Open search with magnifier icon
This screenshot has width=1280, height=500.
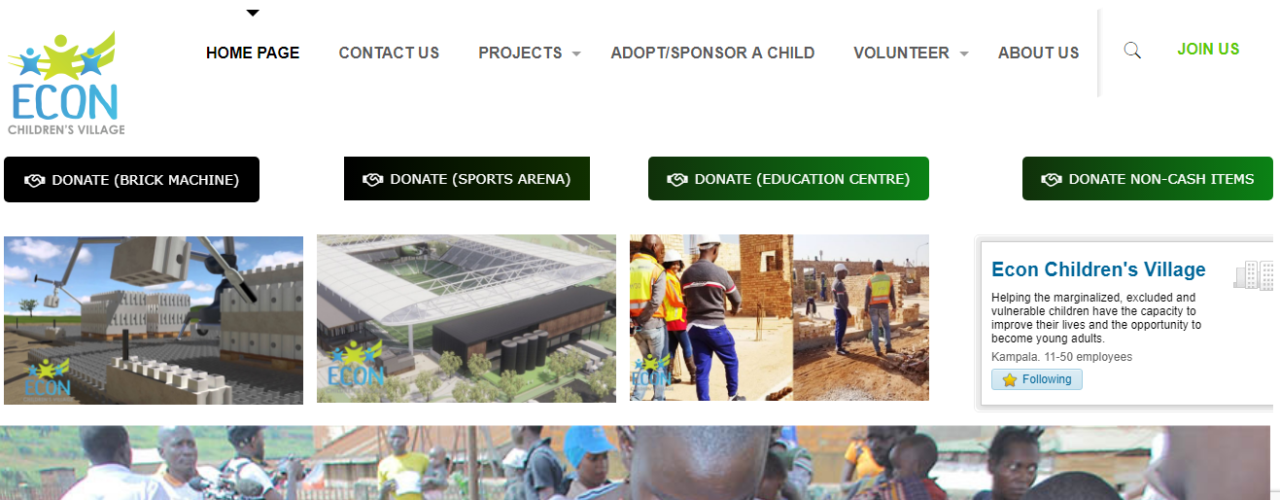pos(1132,50)
